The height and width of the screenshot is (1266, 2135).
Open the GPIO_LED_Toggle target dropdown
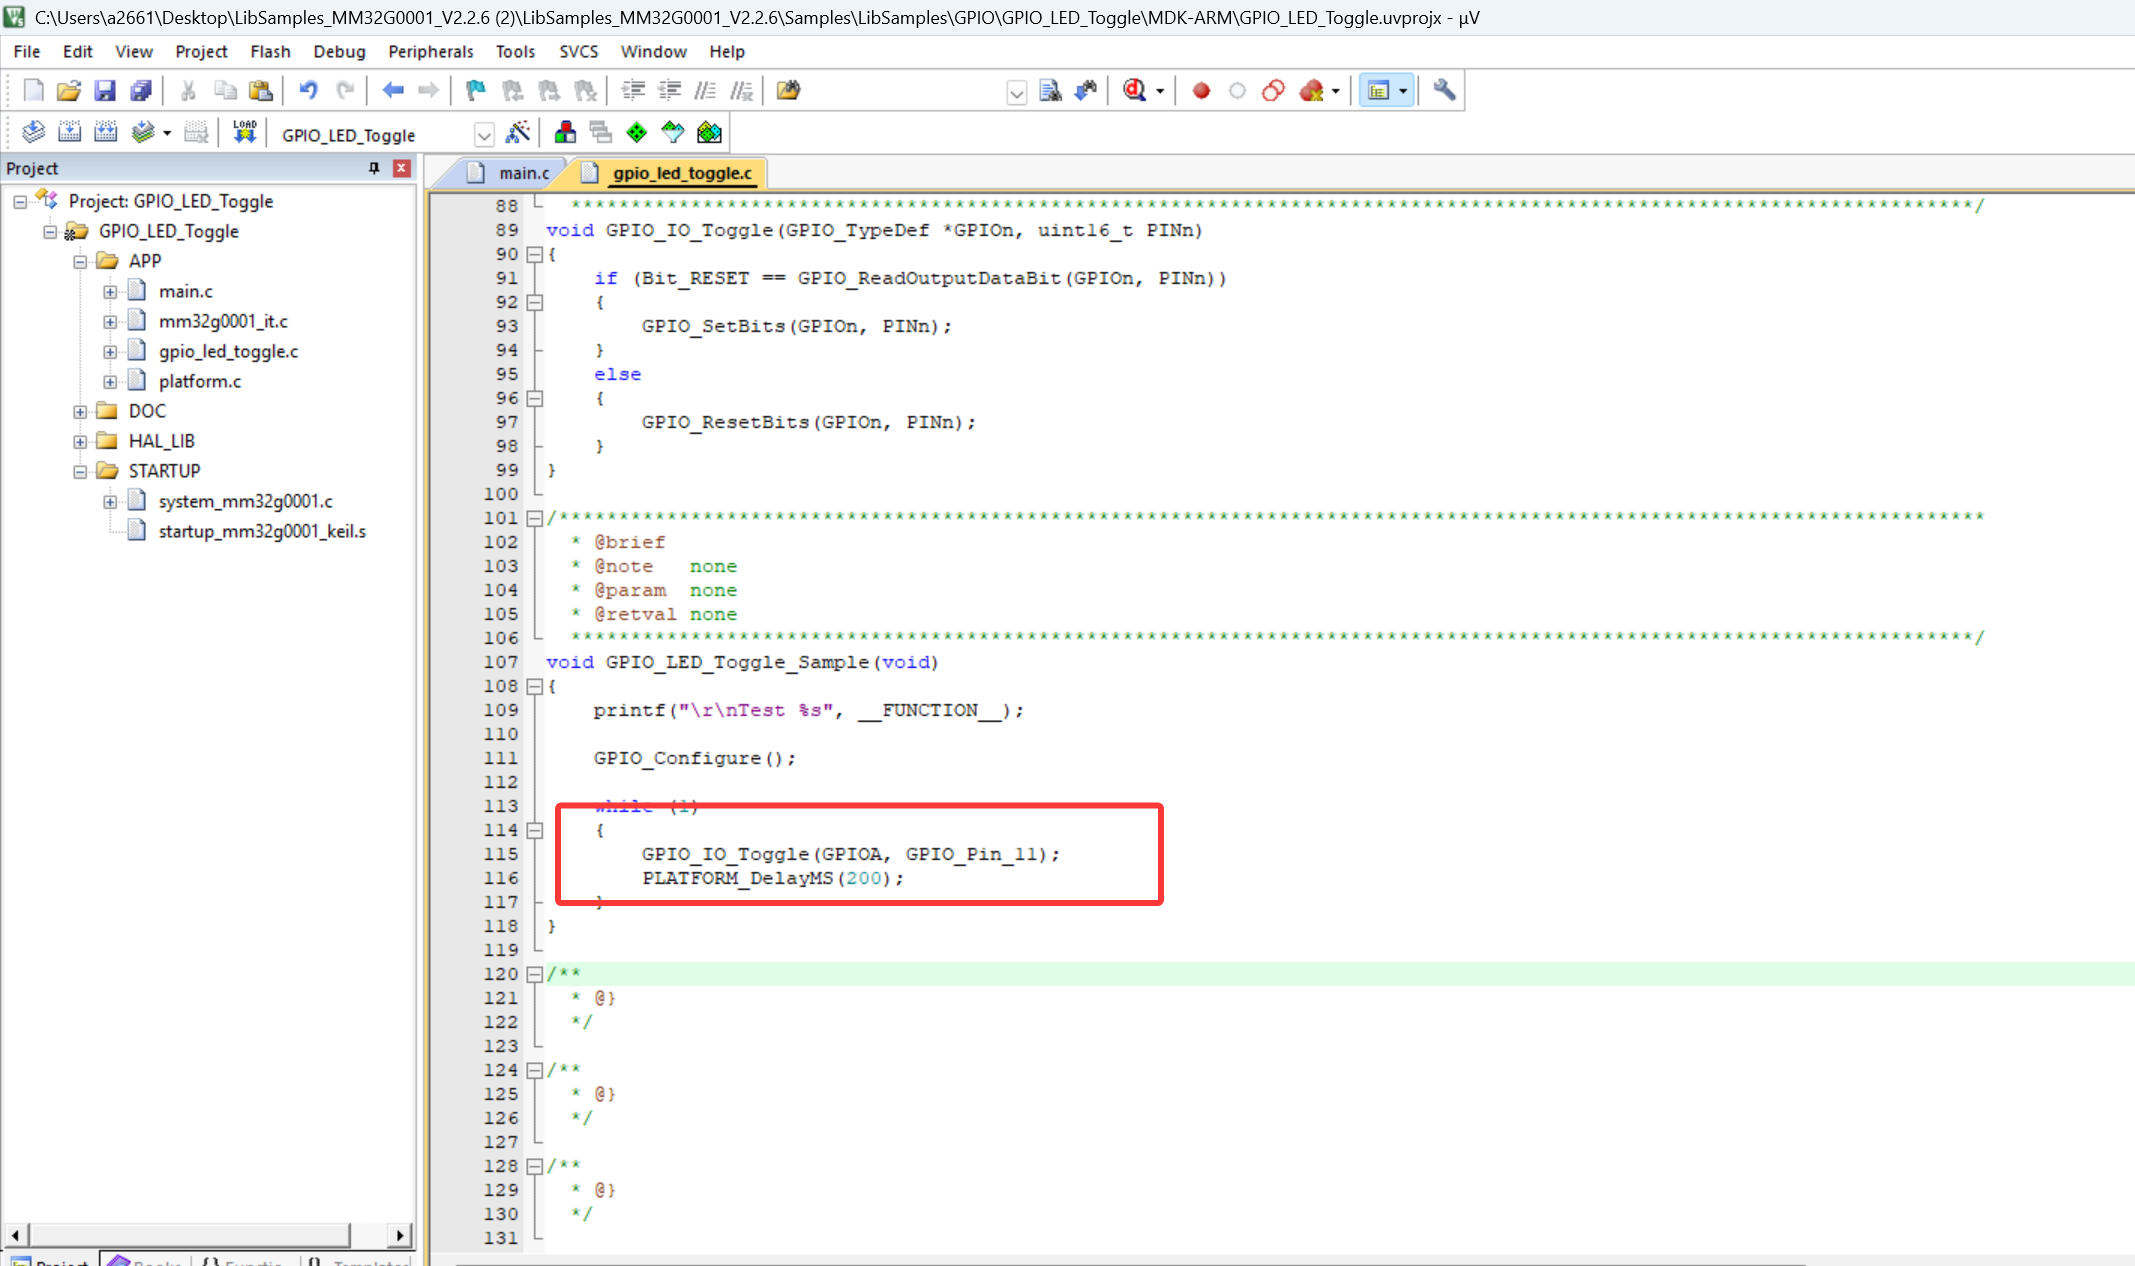point(484,135)
